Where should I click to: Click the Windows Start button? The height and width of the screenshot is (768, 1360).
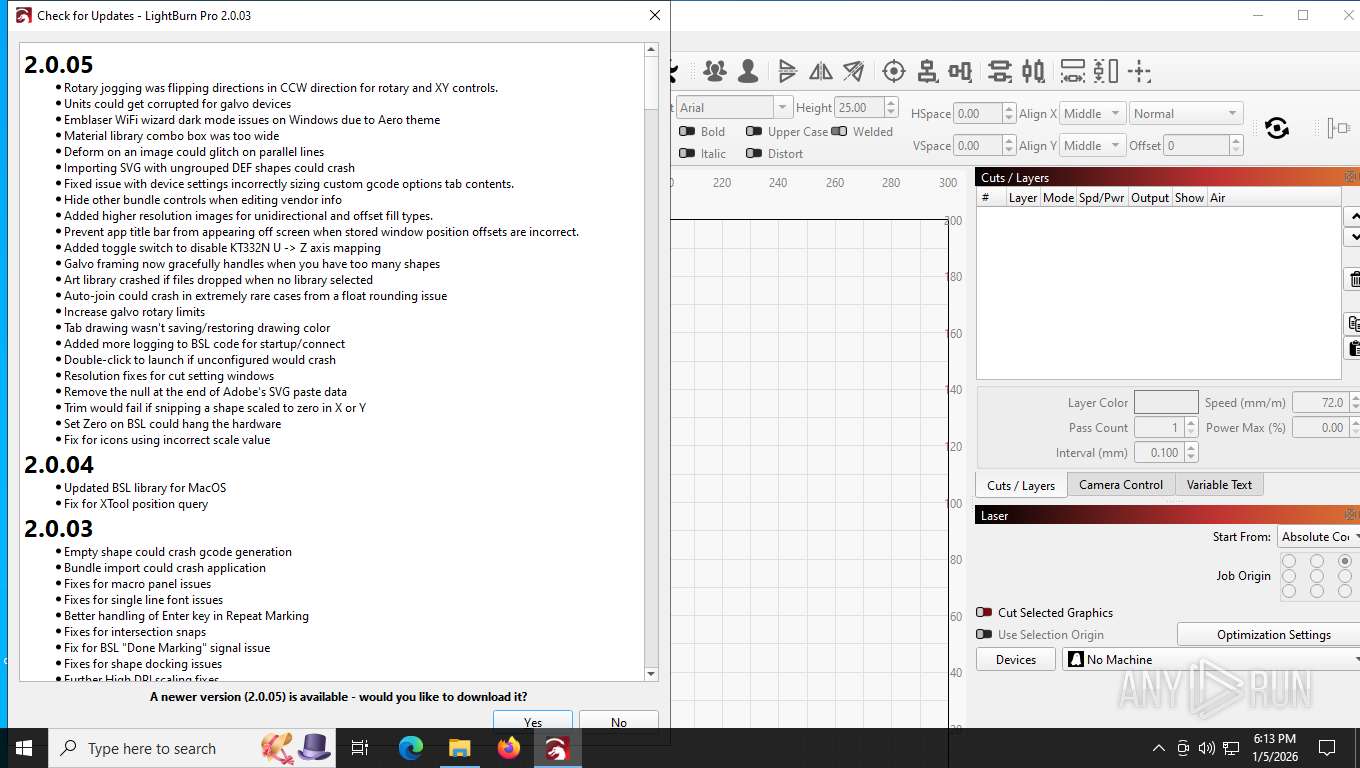(23, 748)
